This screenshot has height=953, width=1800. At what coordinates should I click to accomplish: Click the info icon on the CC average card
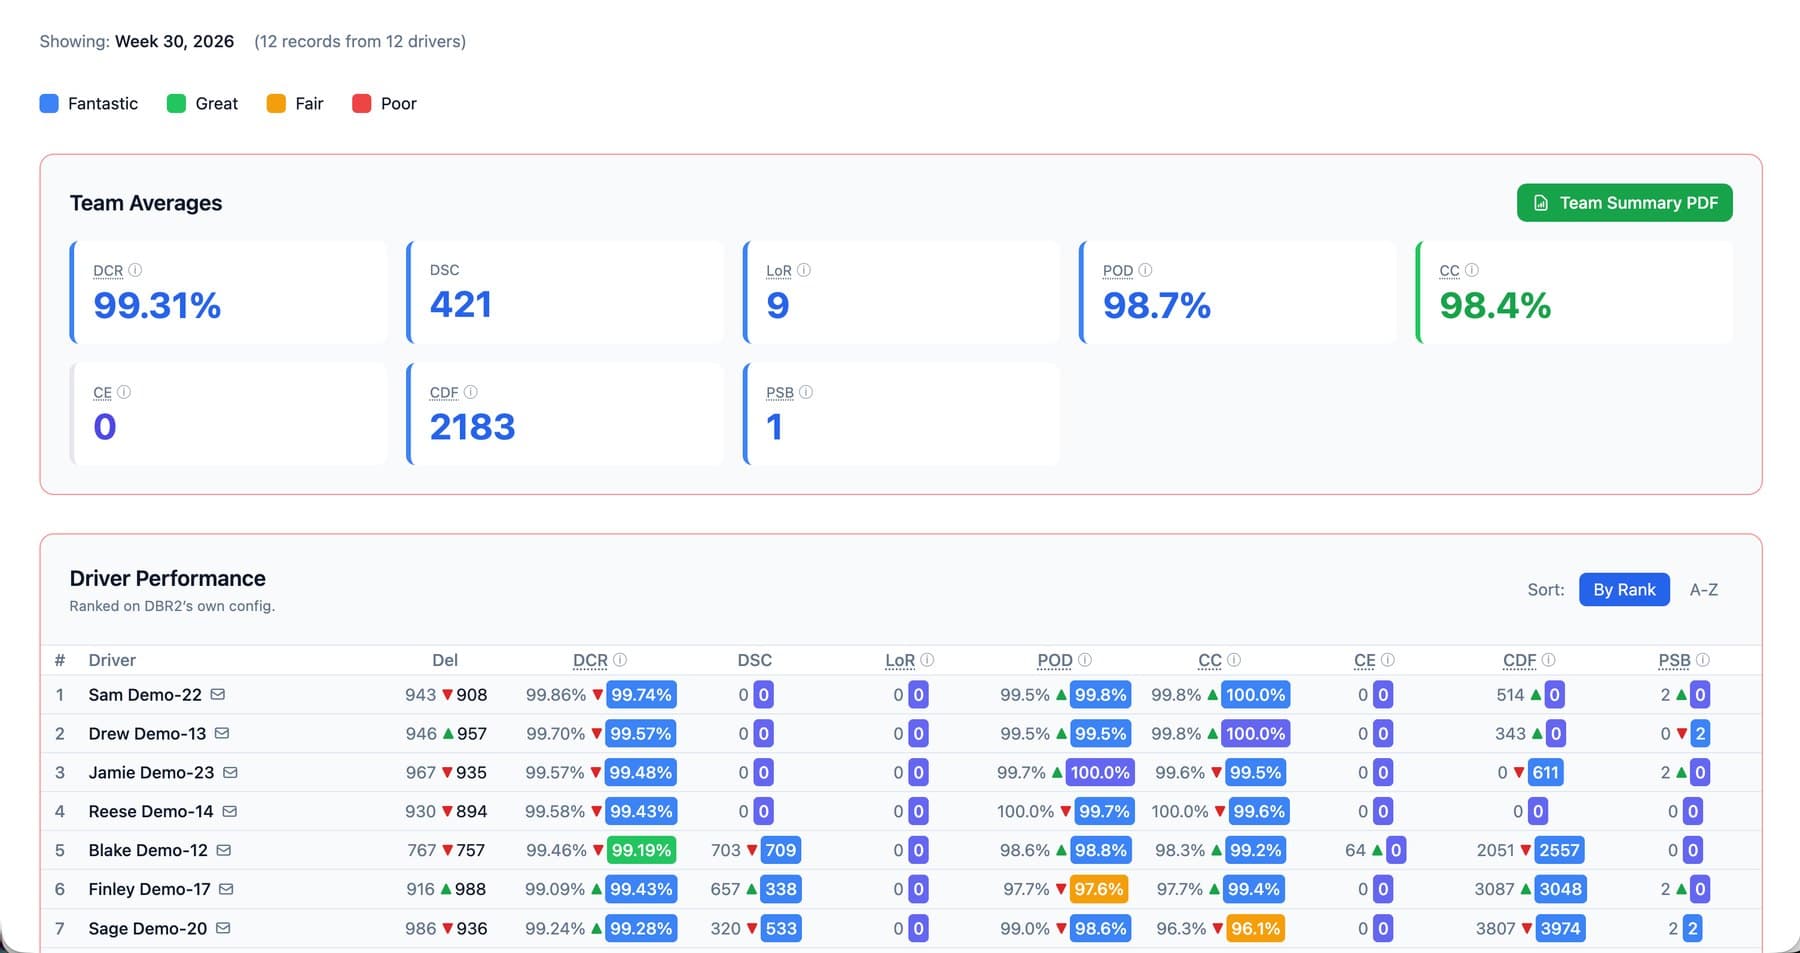1472,270
